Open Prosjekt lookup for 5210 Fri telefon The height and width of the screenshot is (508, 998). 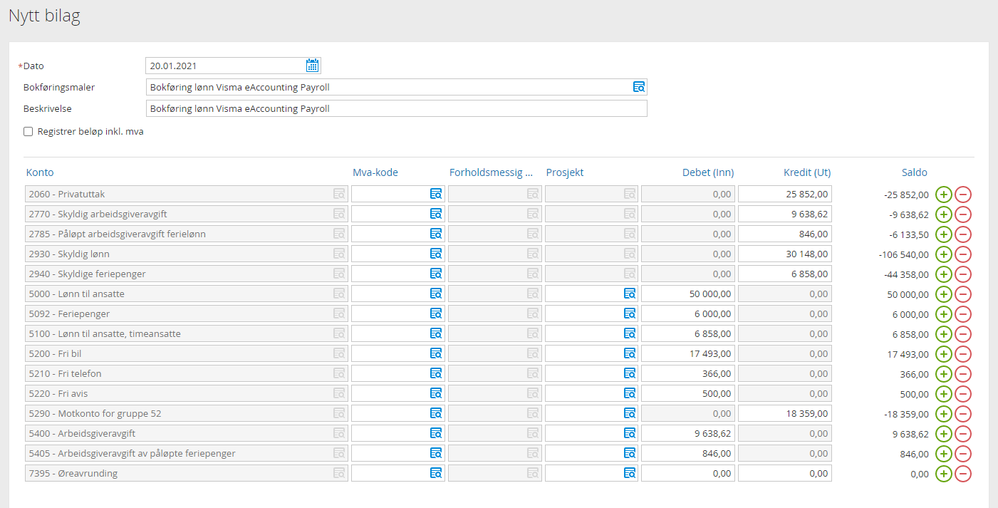point(629,374)
